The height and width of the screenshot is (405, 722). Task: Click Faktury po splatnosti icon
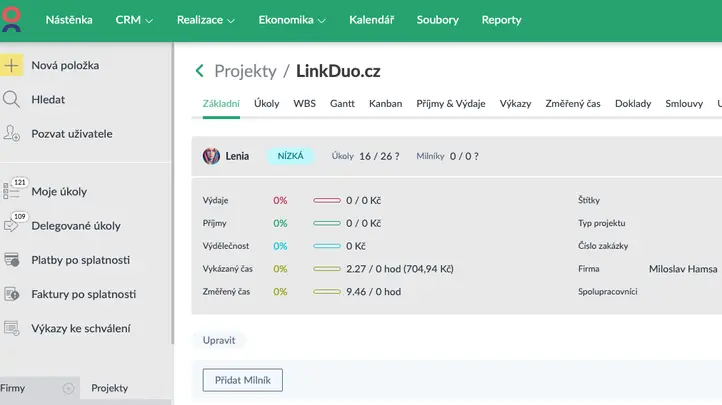12,294
